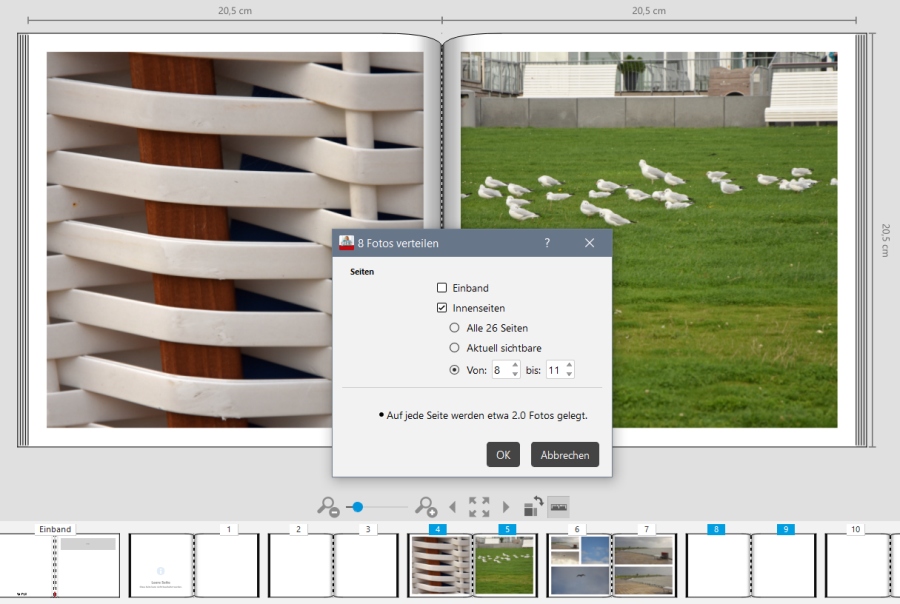Select the Alle 26 Seiten option
The width and height of the screenshot is (900, 604).
click(455, 328)
